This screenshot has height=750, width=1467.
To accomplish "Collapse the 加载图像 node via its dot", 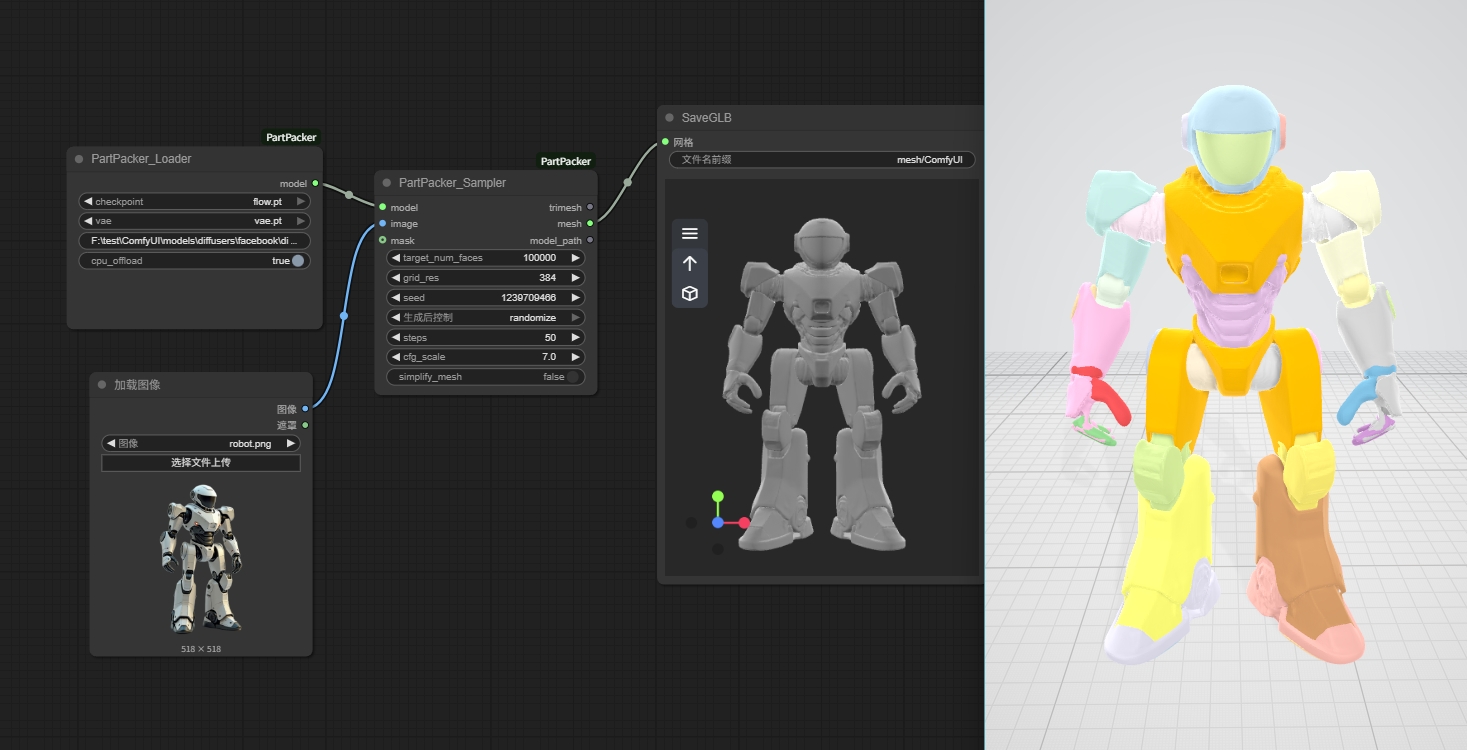I will click(x=102, y=385).
